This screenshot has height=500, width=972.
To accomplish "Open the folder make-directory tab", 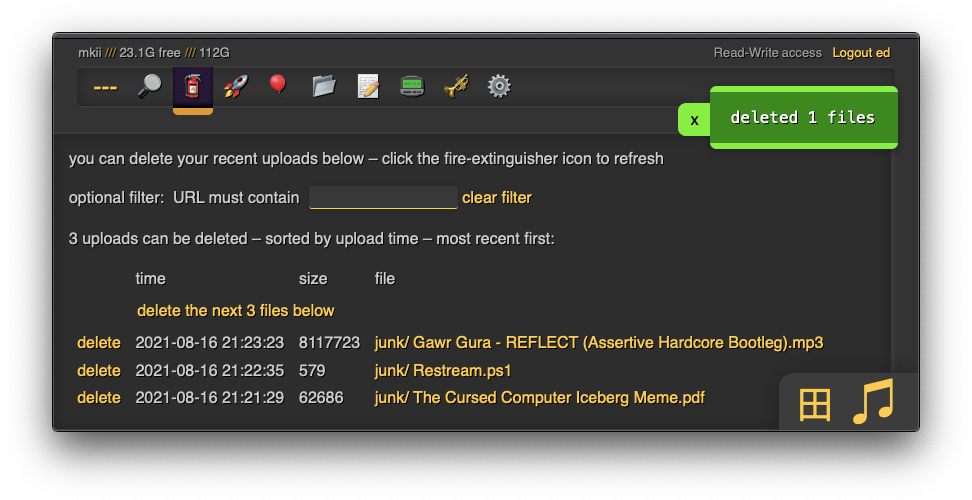I will tap(324, 87).
